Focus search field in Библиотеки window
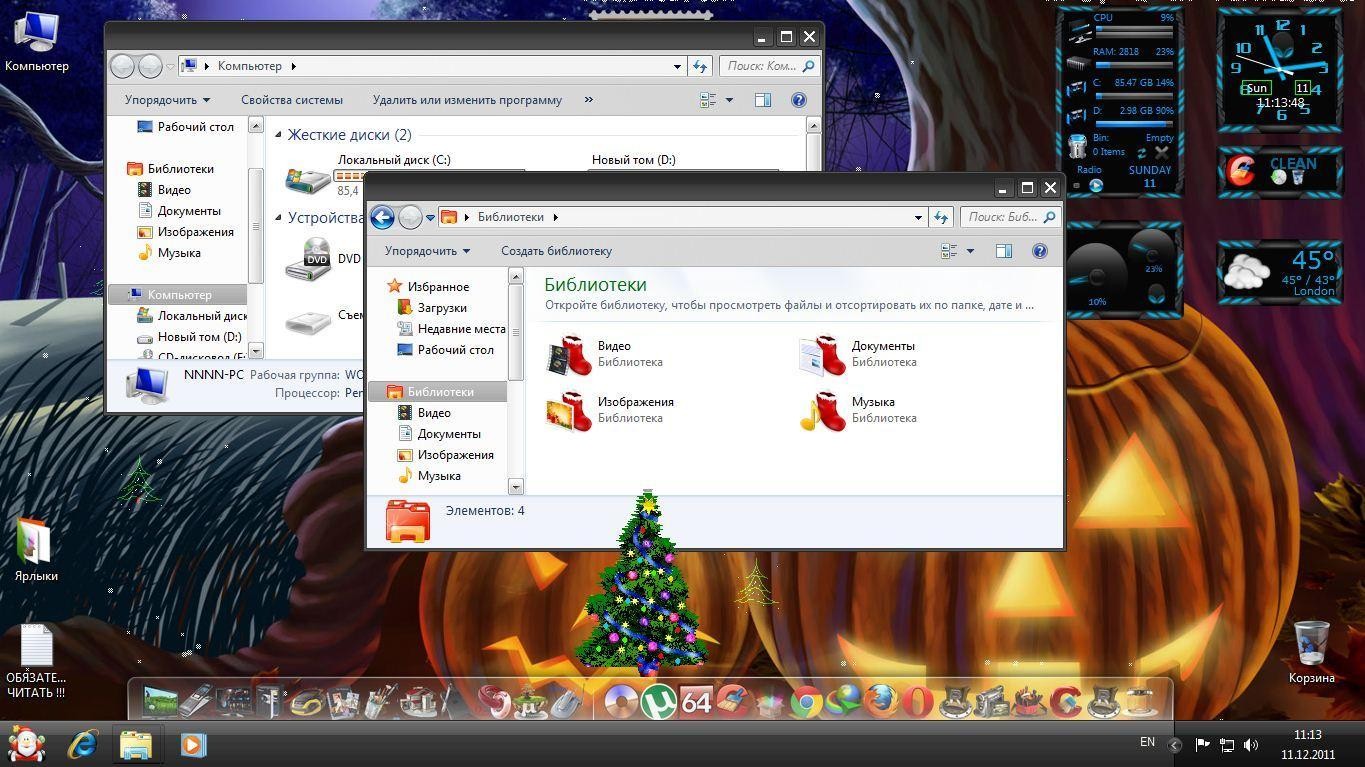 (1010, 217)
